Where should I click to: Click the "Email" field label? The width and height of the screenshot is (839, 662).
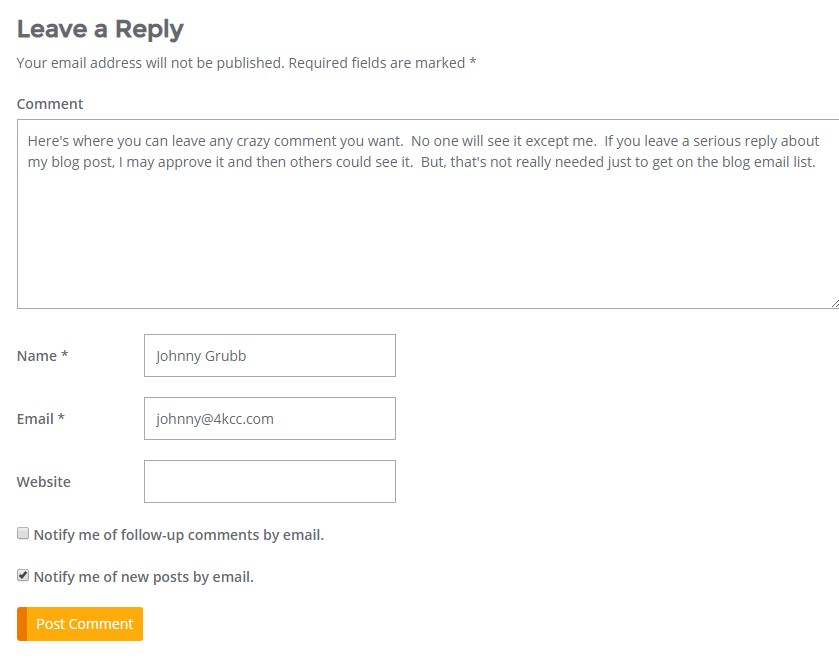[35, 419]
